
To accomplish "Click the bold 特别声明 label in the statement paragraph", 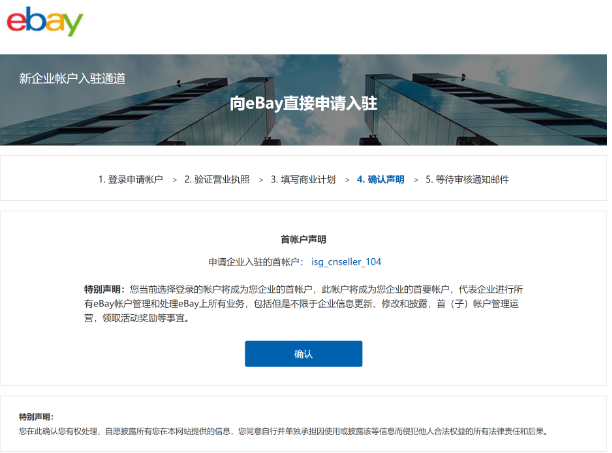I will (x=102, y=289).
